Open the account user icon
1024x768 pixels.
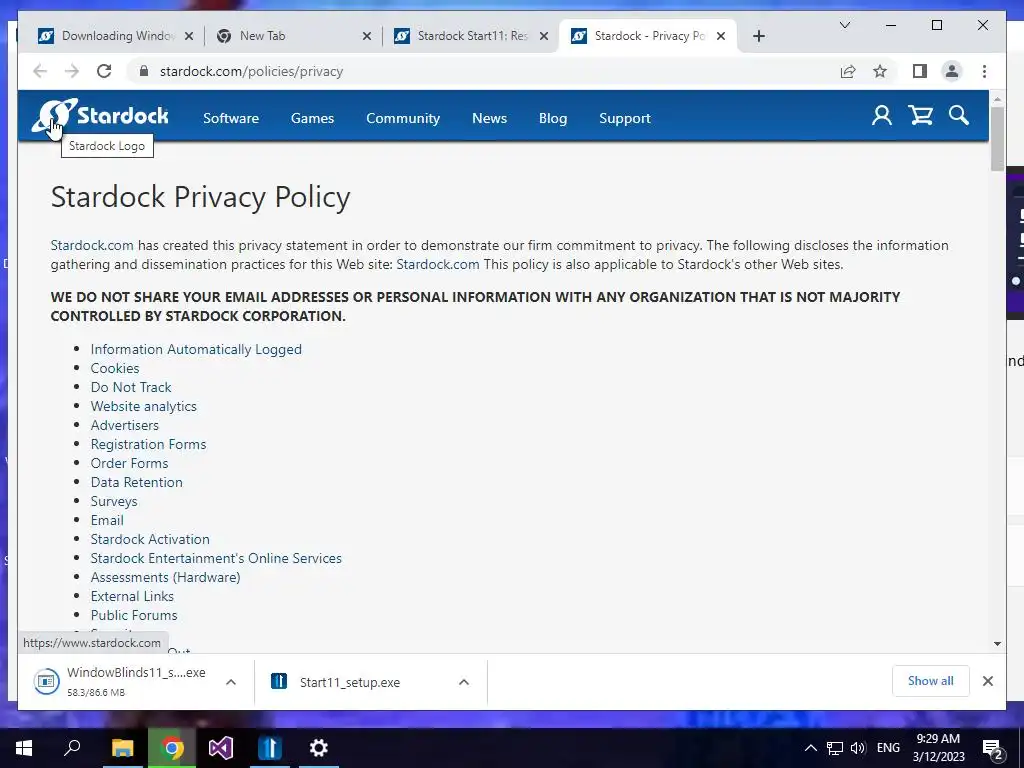tap(882, 116)
